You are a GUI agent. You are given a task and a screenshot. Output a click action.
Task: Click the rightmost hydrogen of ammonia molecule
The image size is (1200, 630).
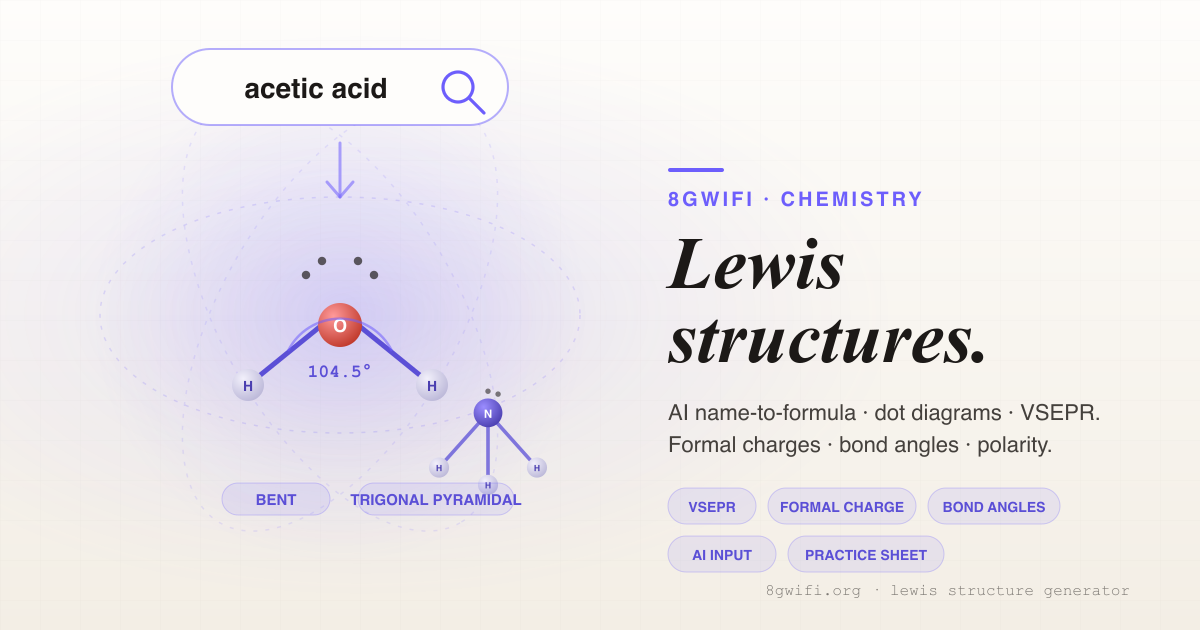(537, 467)
